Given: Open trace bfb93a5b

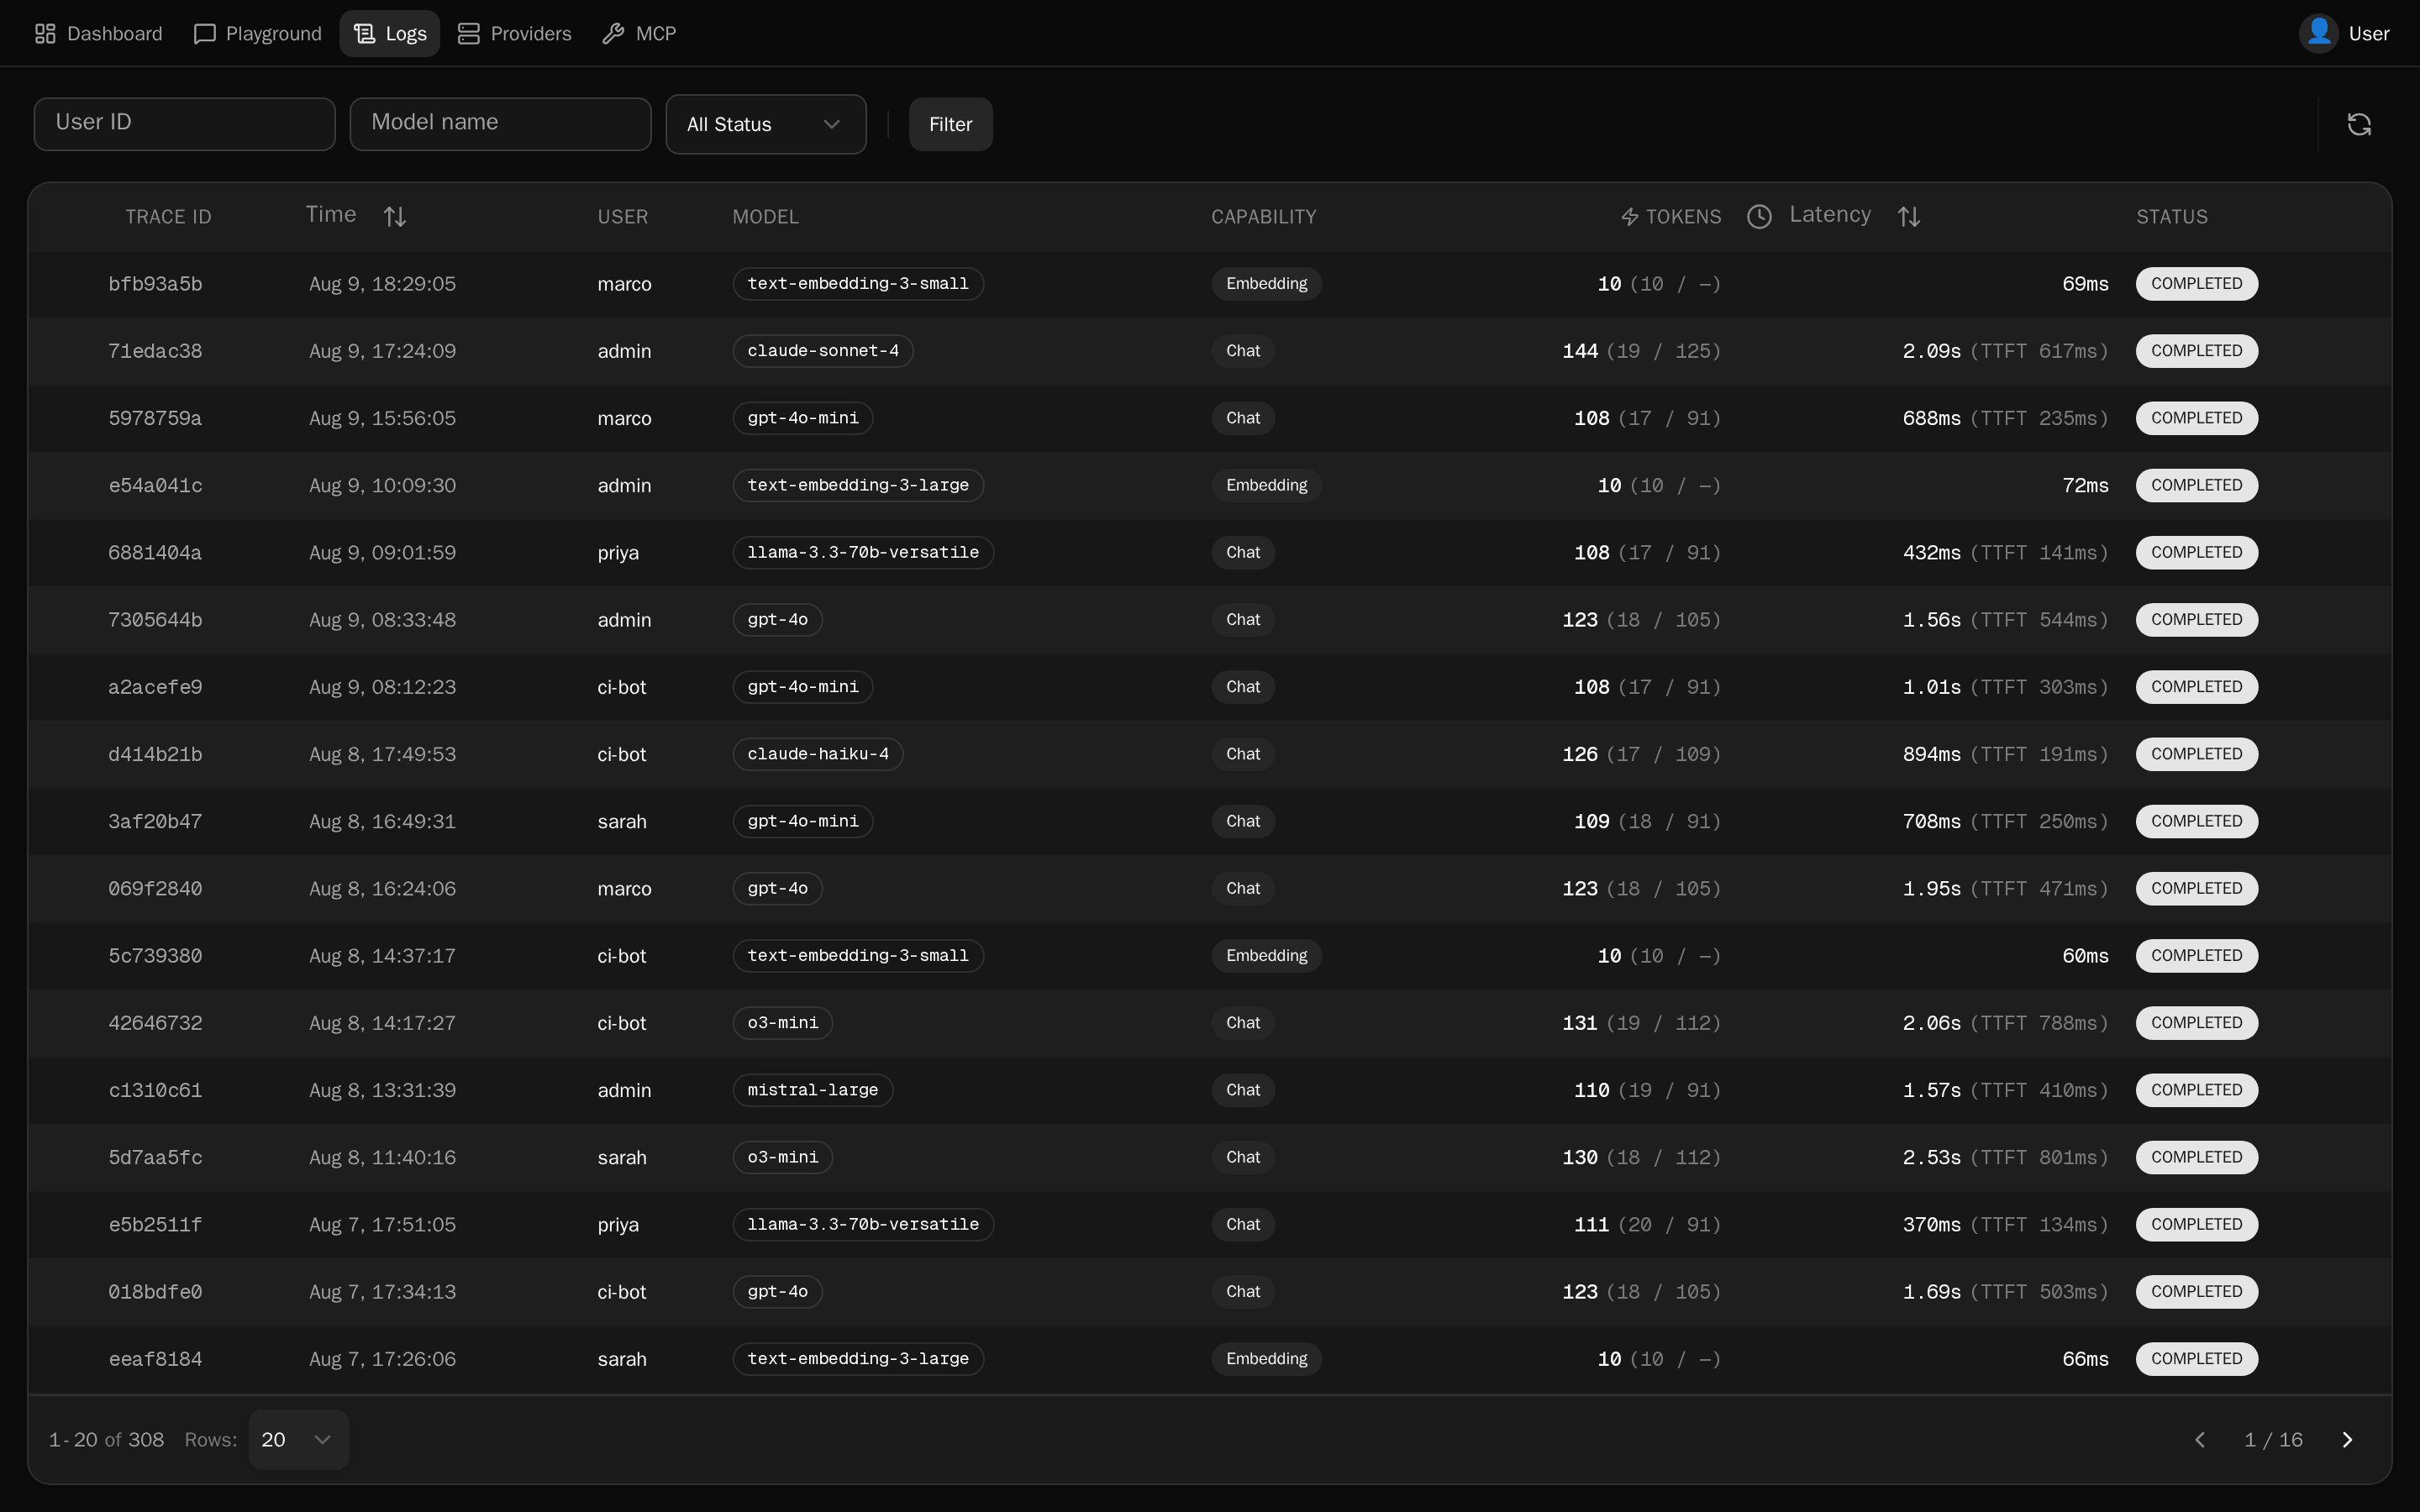Looking at the screenshot, I should click(x=155, y=284).
